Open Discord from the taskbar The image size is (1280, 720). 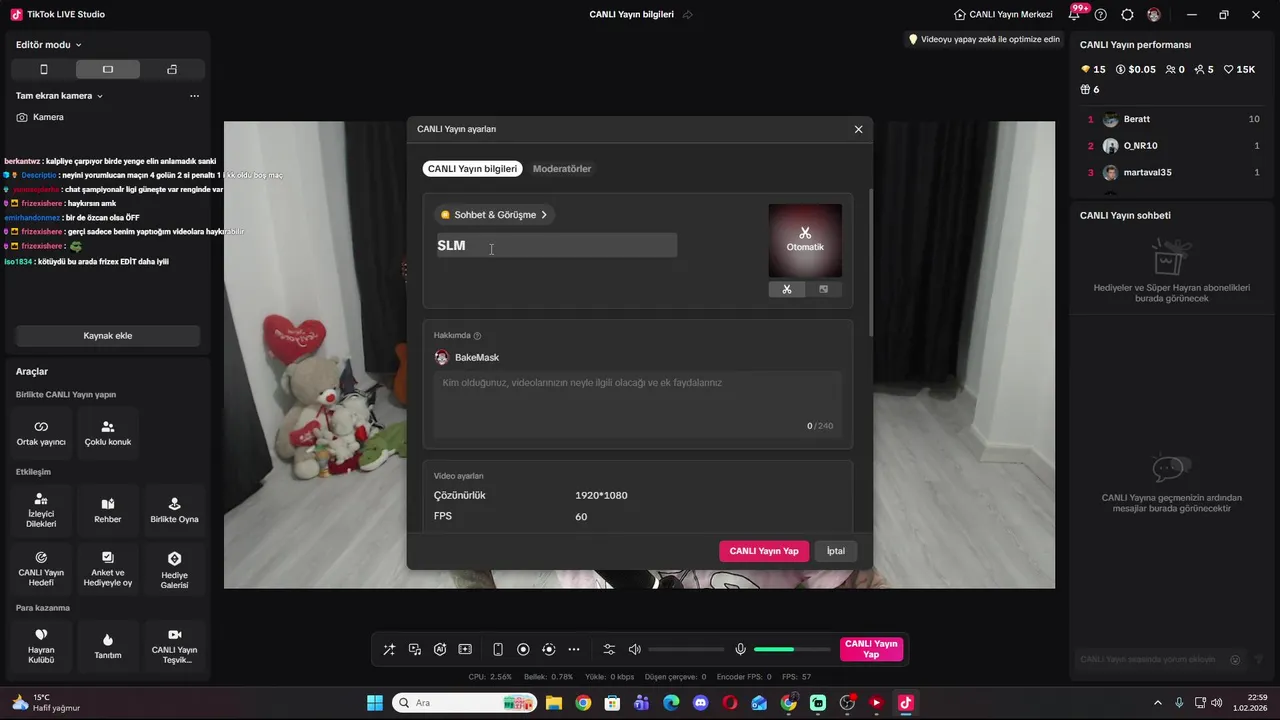tap(700, 703)
